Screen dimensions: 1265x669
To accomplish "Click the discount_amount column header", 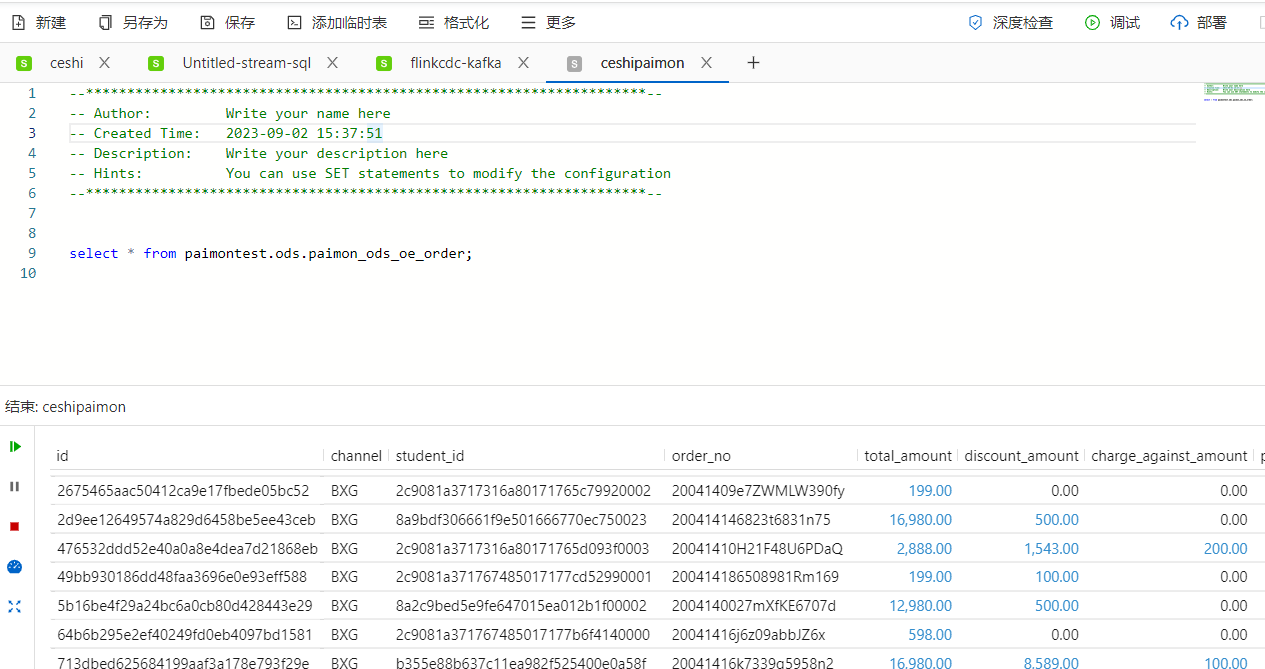I will click(x=1021, y=456).
